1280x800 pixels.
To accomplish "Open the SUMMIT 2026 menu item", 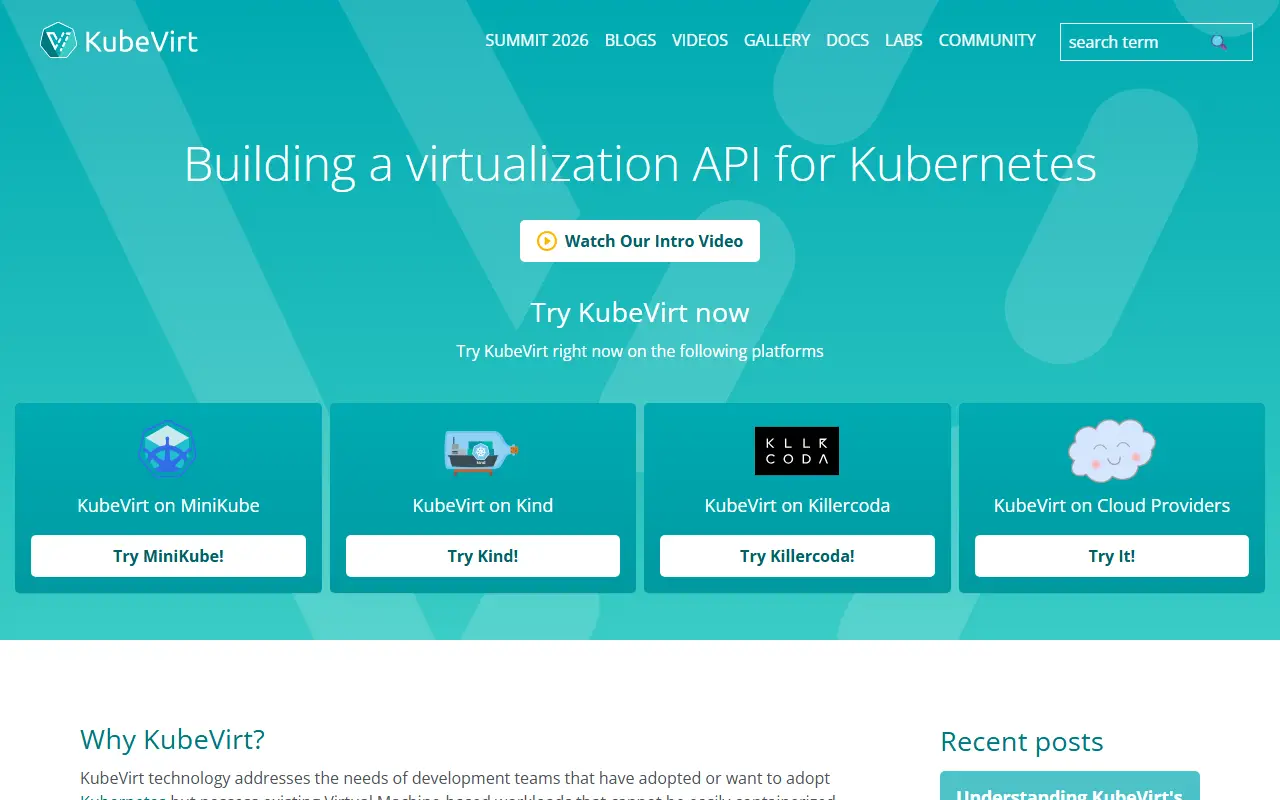I will (537, 40).
